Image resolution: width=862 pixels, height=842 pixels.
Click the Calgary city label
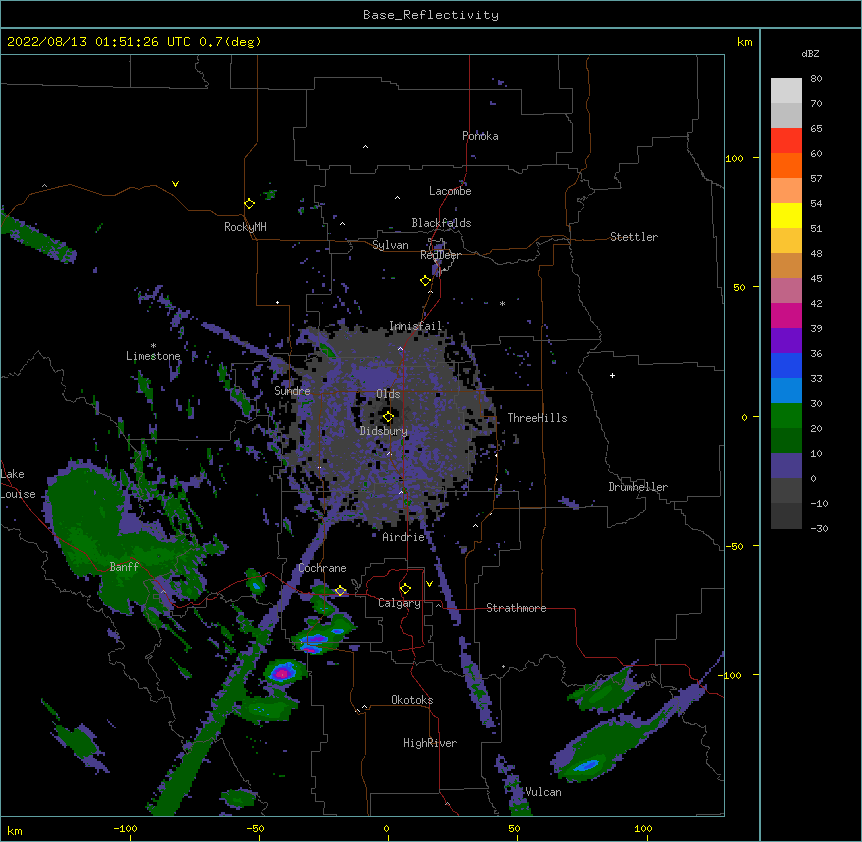399,603
